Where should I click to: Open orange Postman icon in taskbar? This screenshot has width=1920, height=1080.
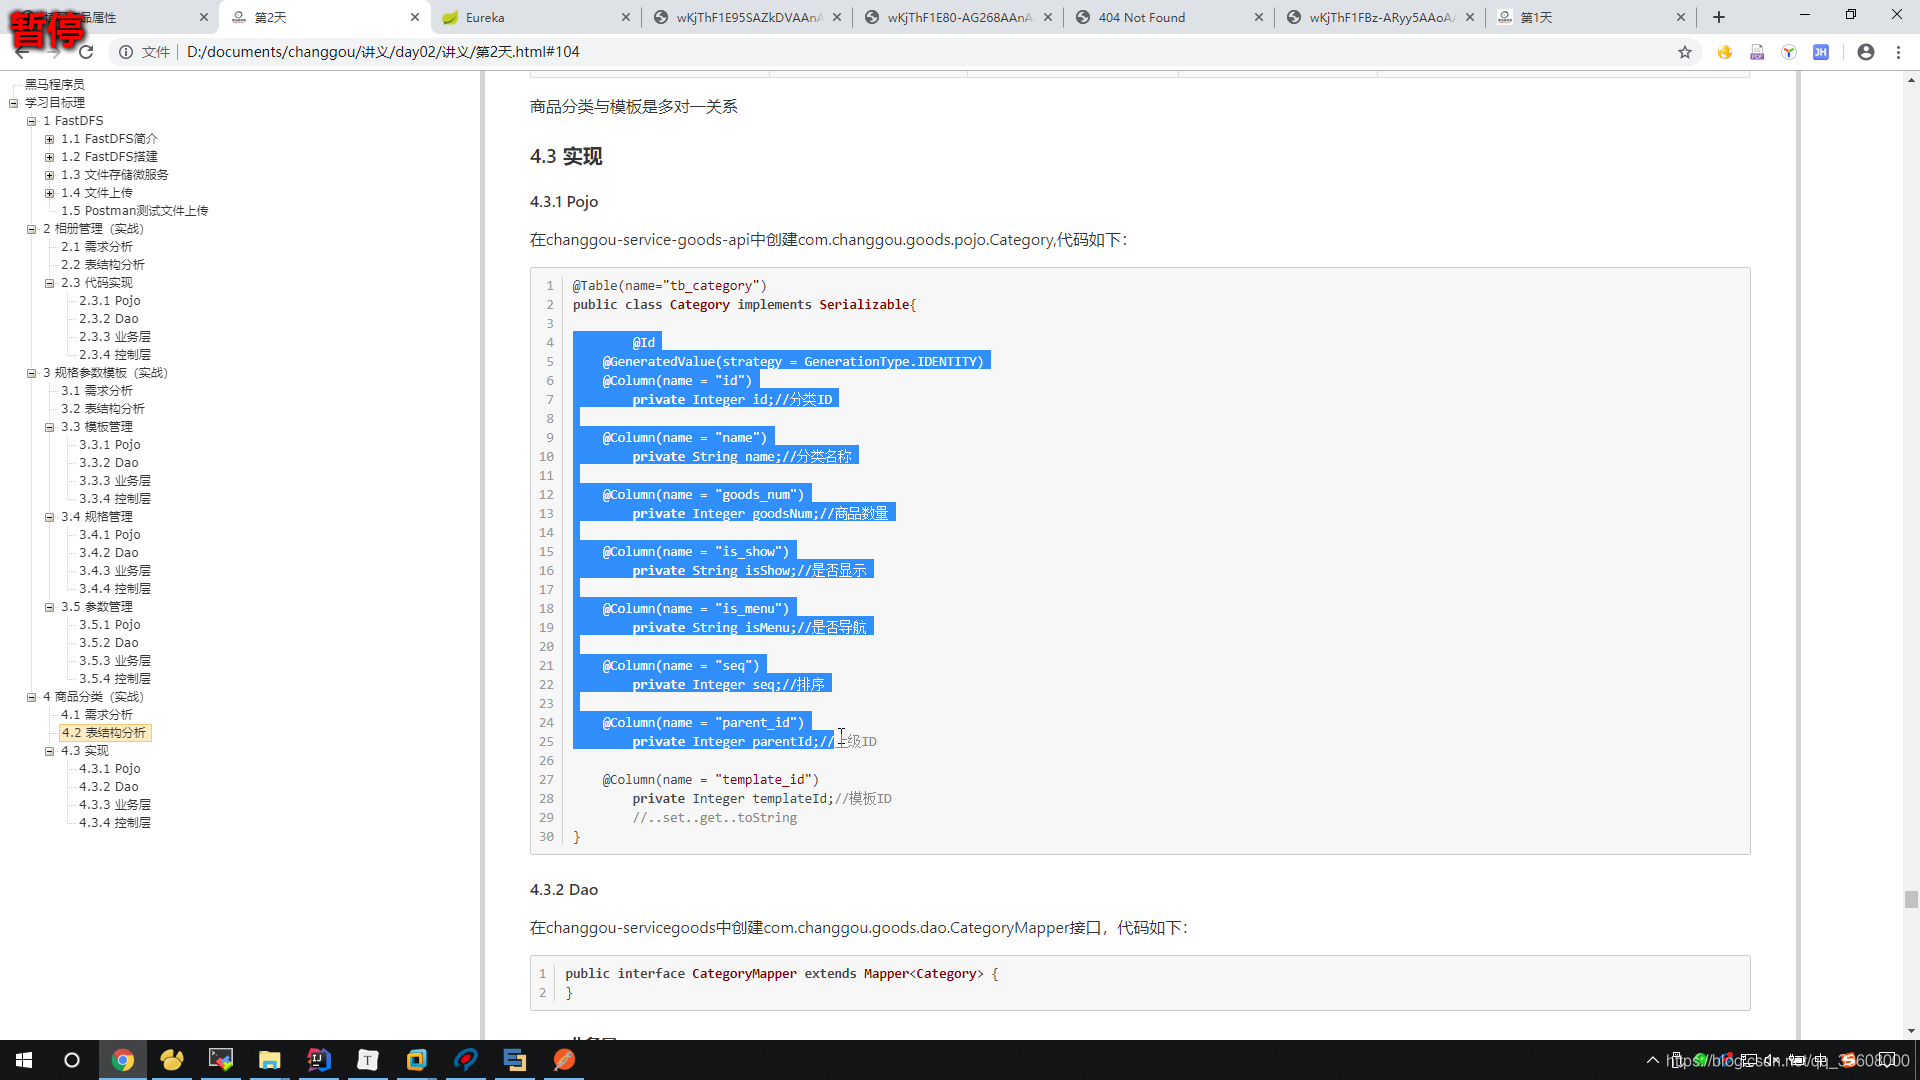(564, 1060)
